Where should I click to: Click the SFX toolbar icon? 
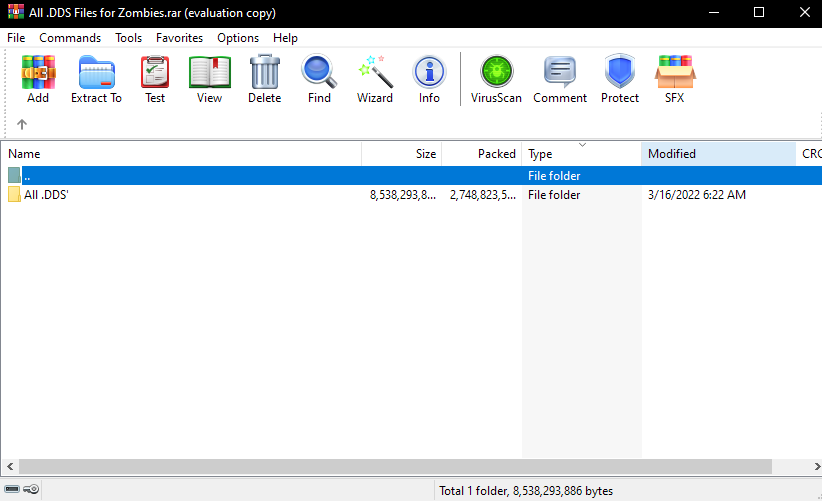675,72
